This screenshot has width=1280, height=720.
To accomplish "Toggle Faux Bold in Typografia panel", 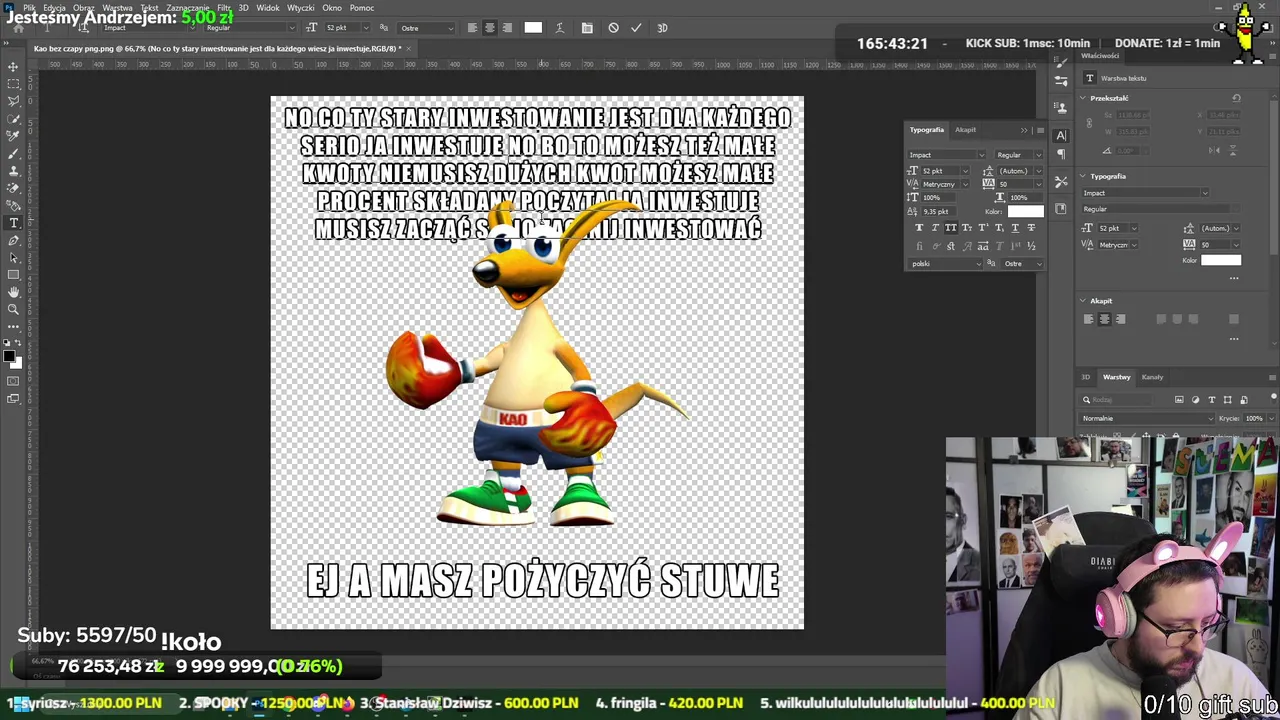I will pyautogui.click(x=919, y=228).
